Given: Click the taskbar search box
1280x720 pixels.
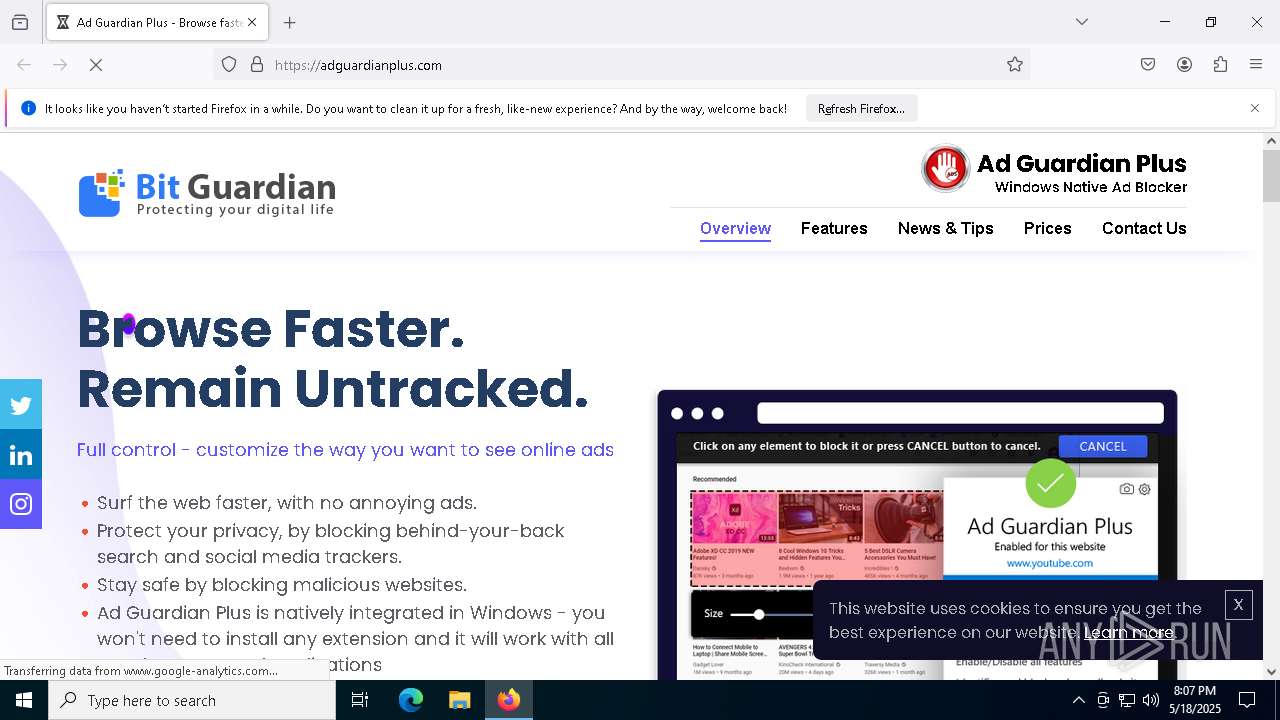Looking at the screenshot, I should [x=192, y=700].
